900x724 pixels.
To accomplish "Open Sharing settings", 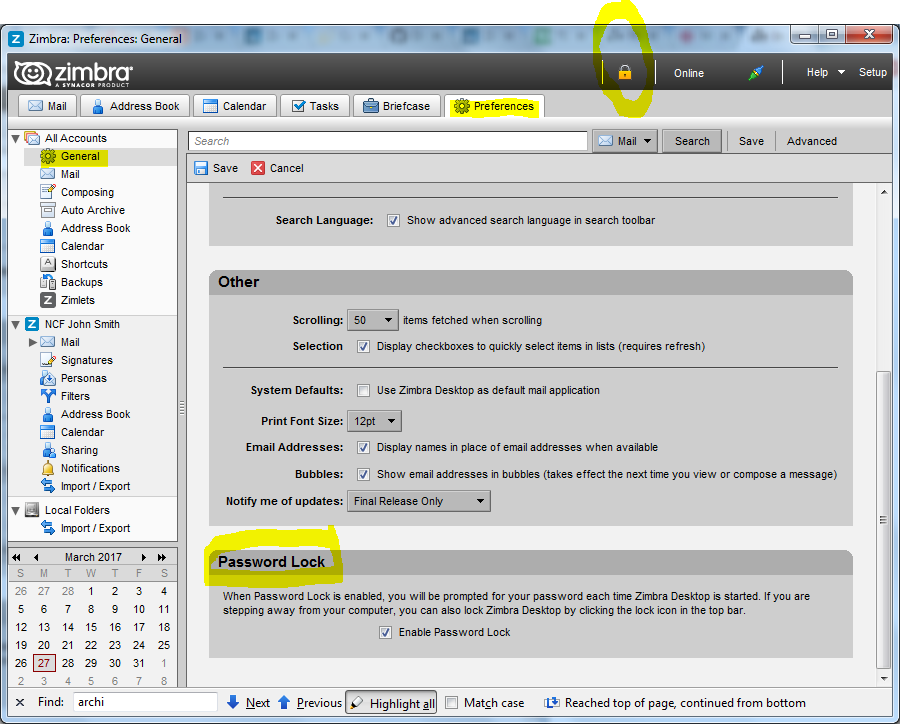I will pyautogui.click(x=79, y=450).
